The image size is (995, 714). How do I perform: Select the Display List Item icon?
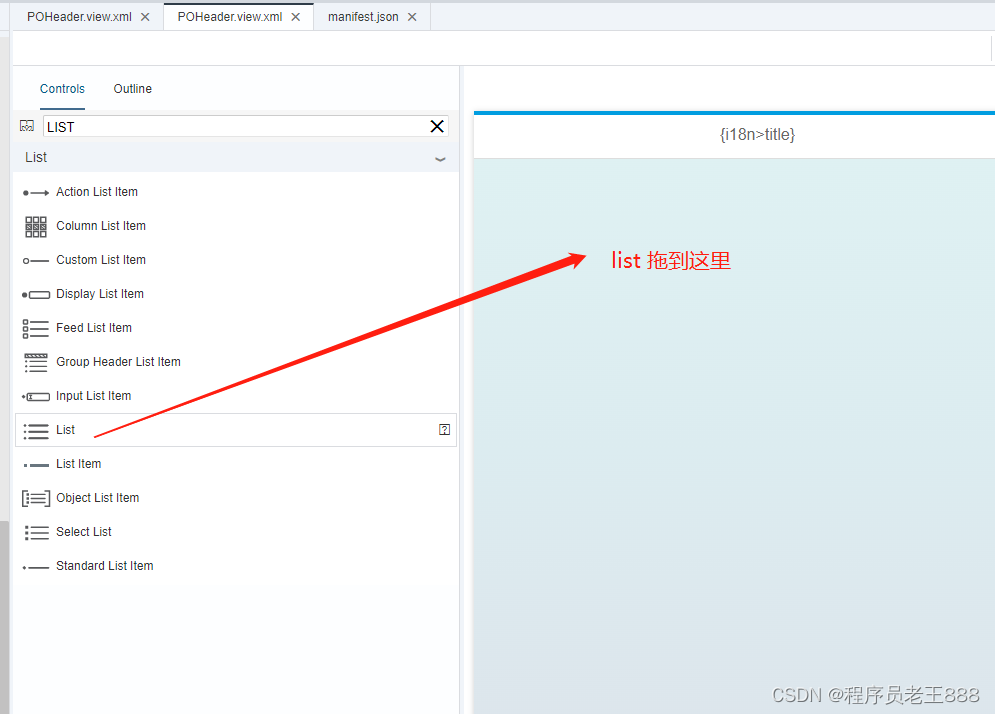[36, 294]
